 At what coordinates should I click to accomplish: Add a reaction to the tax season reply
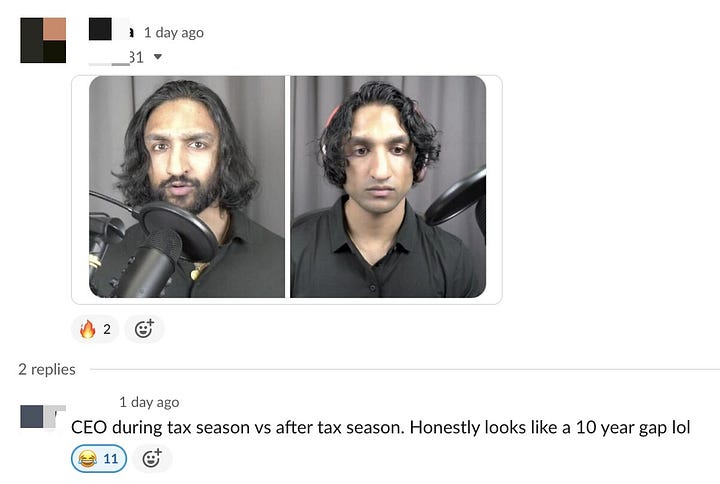152,458
